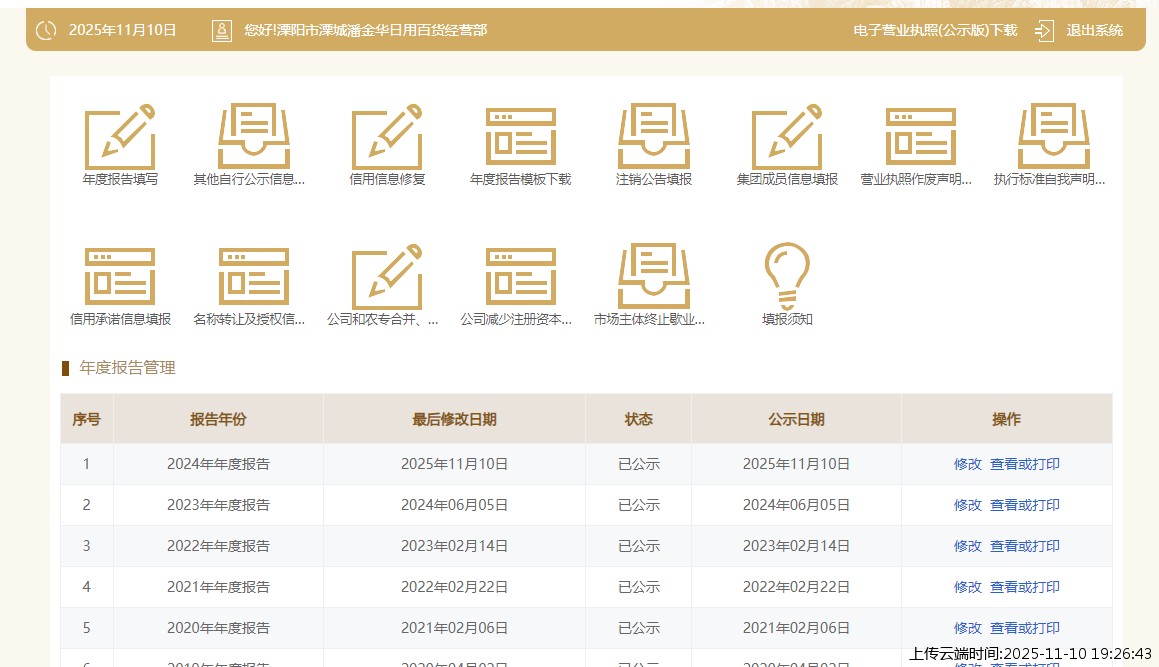Screen dimensions: 1159x667
Task: Click 退出系统 to log out
Action: 1094,31
